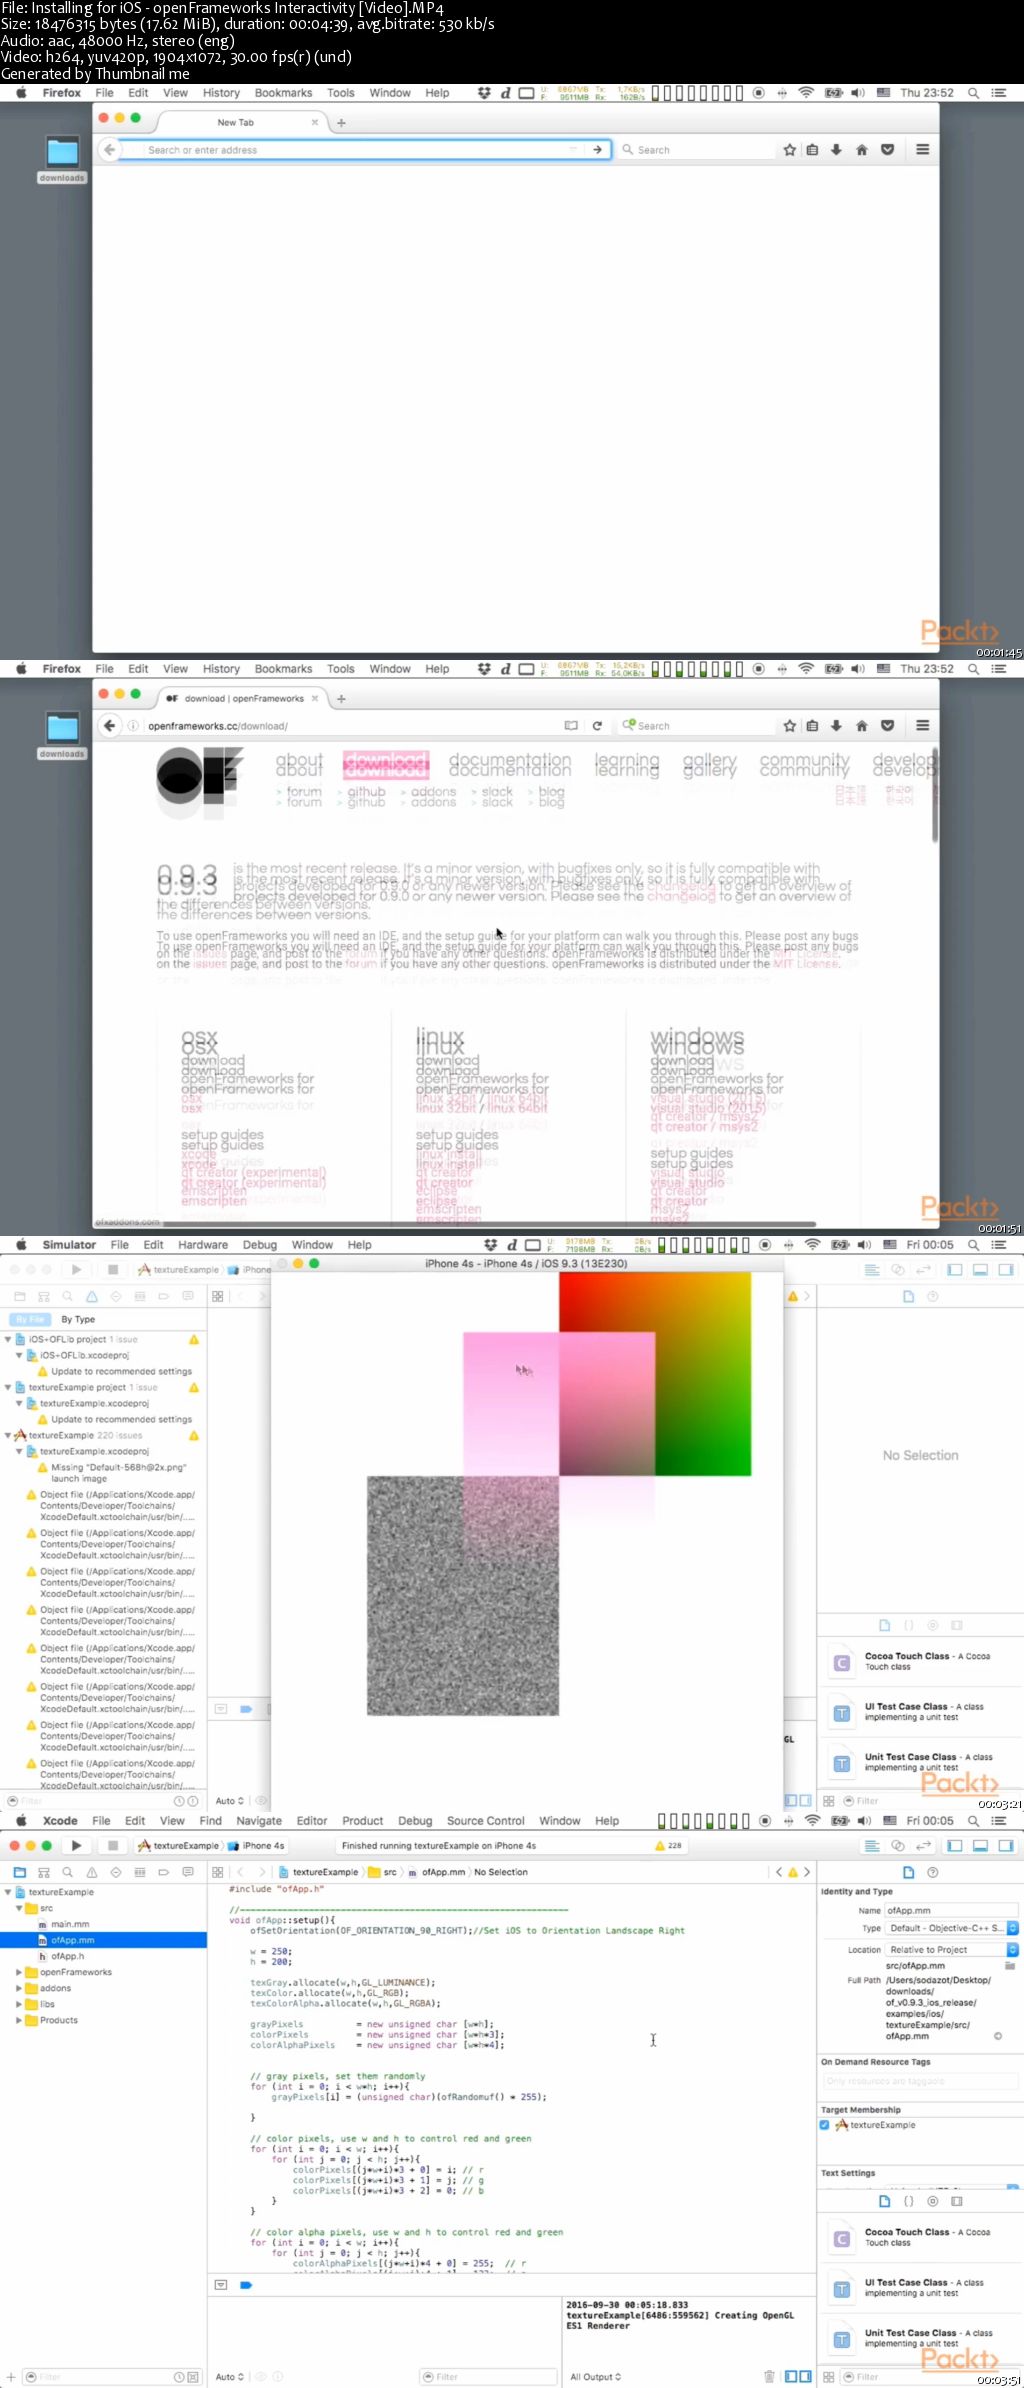Screen dimensions: 1024x2388
Task: Expand the Products group in the project navigator
Action: (19, 2020)
